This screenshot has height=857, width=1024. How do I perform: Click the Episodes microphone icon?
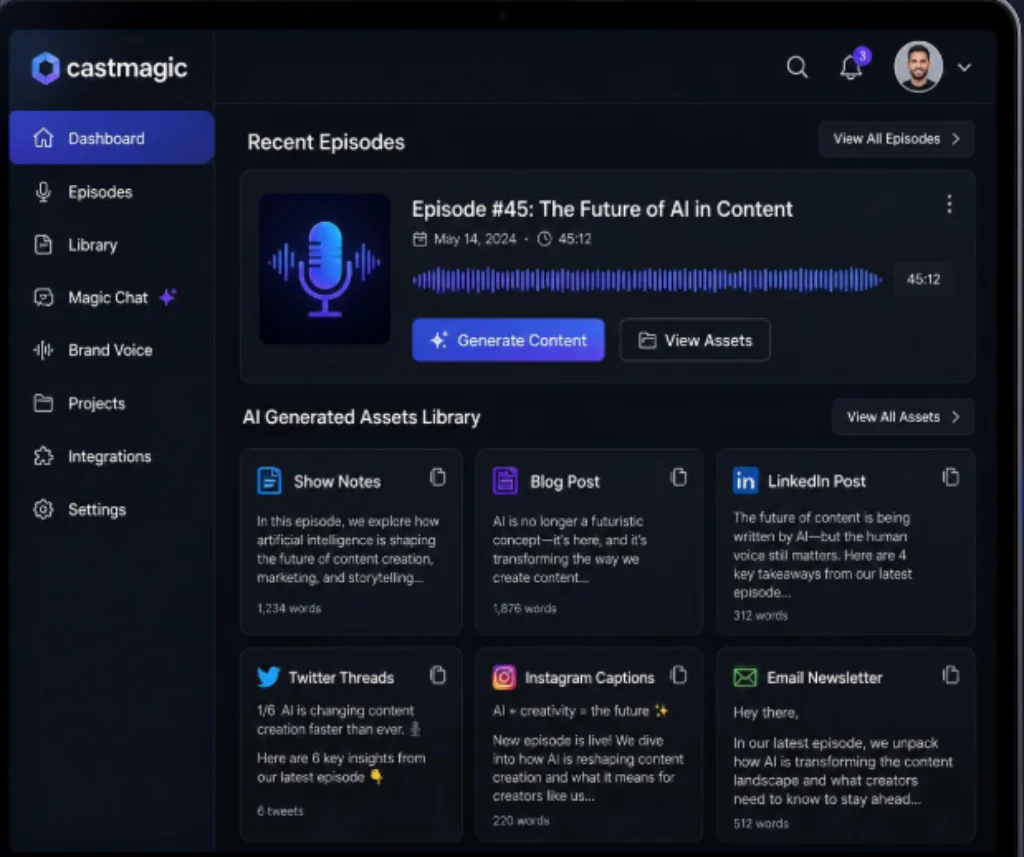tap(43, 192)
